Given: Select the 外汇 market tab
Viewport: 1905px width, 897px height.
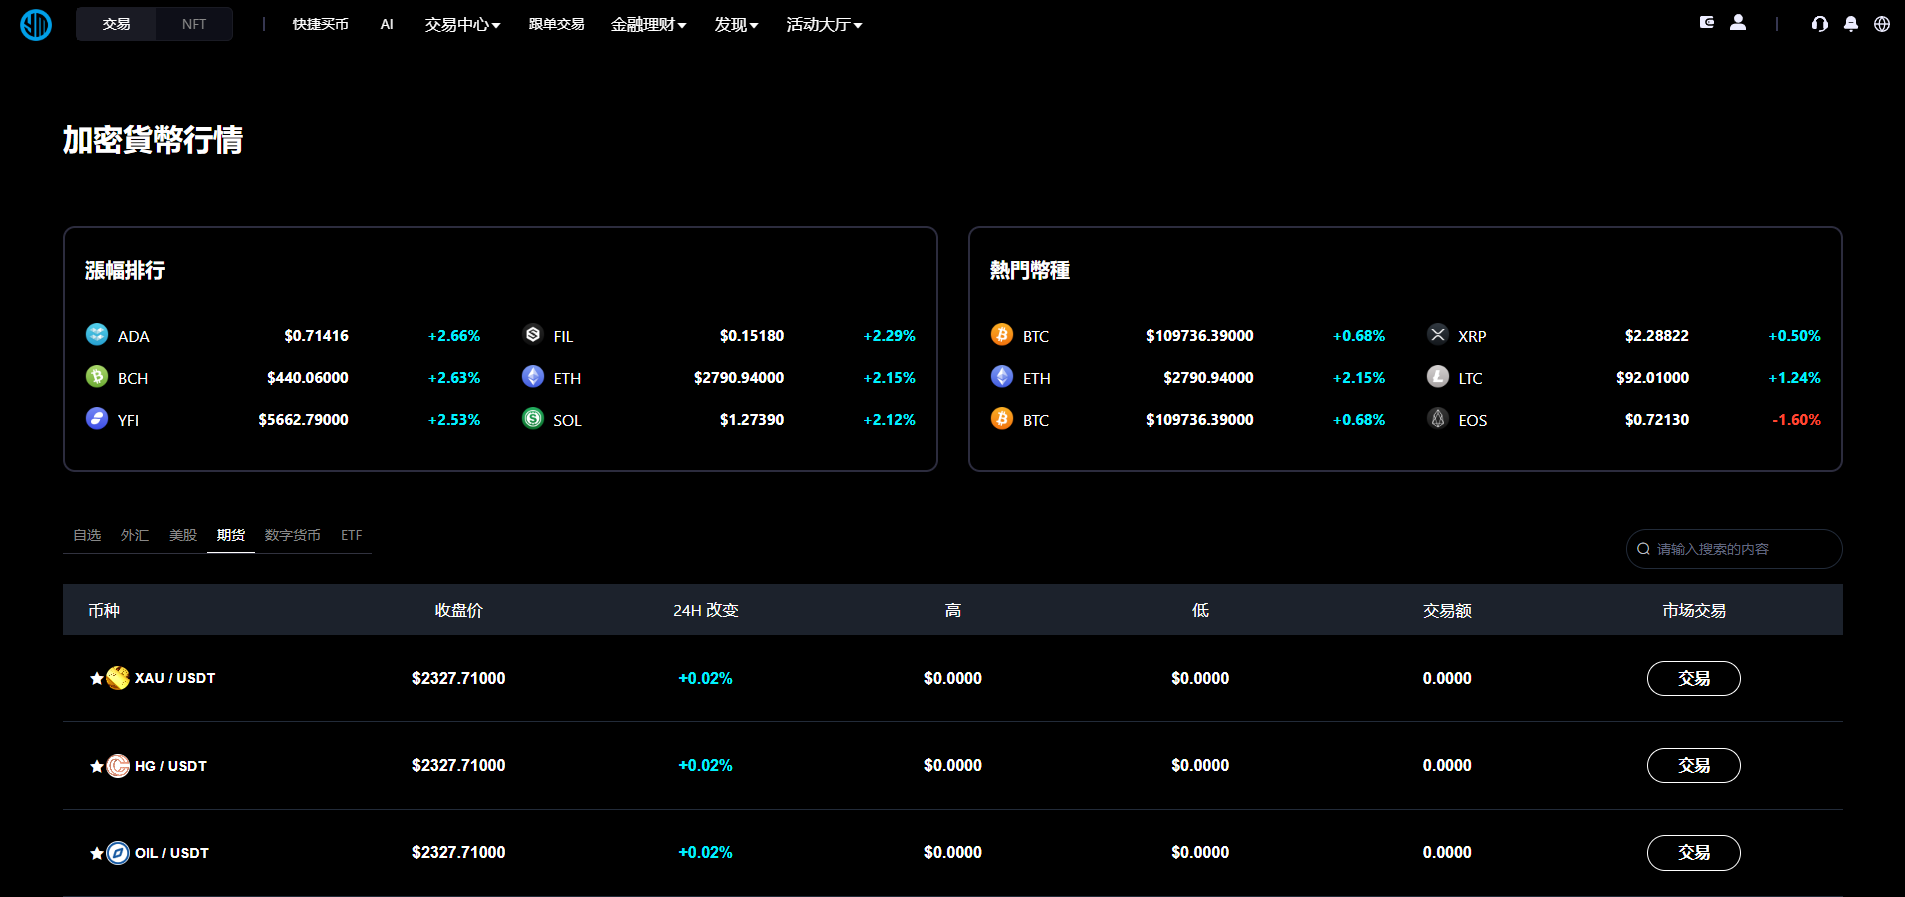Looking at the screenshot, I should coord(135,535).
